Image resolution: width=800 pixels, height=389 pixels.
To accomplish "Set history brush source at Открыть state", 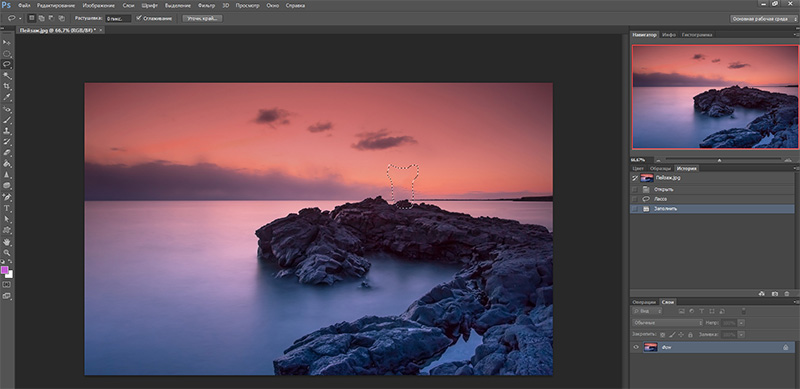I will click(x=635, y=189).
